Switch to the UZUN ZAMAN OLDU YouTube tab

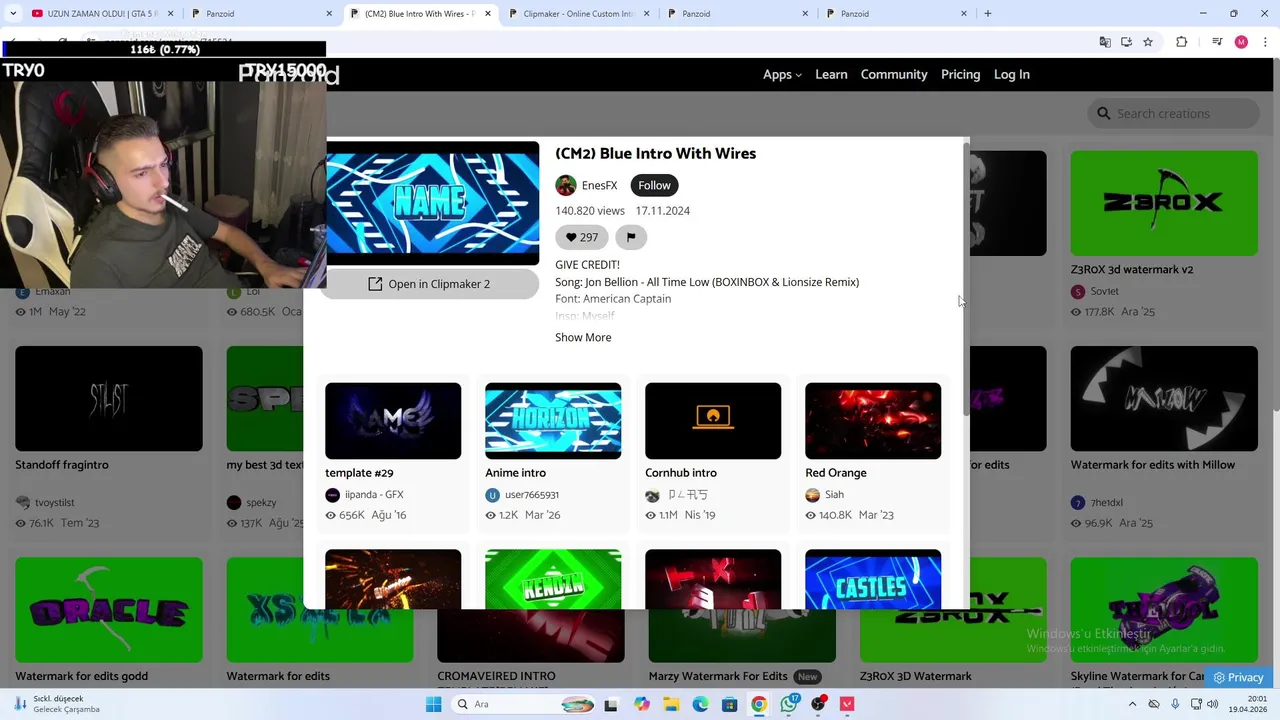click(101, 14)
